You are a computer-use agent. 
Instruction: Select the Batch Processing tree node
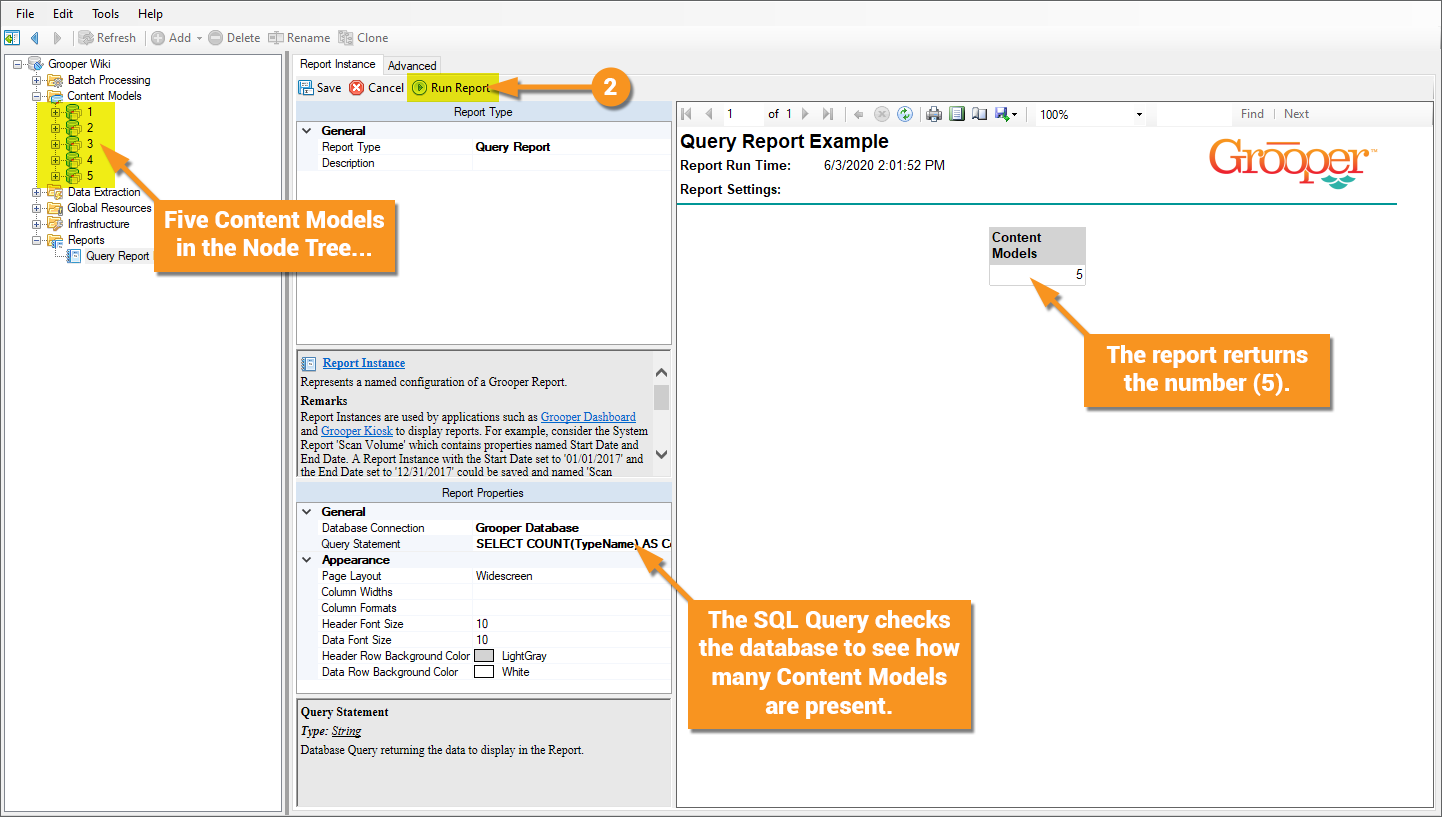point(109,80)
